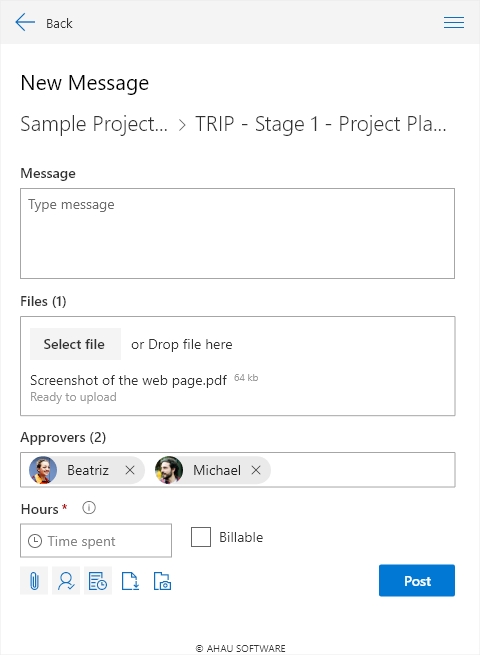Screen dimensions: 480x655
Task: Enable the Billable checkbox
Action: (201, 537)
